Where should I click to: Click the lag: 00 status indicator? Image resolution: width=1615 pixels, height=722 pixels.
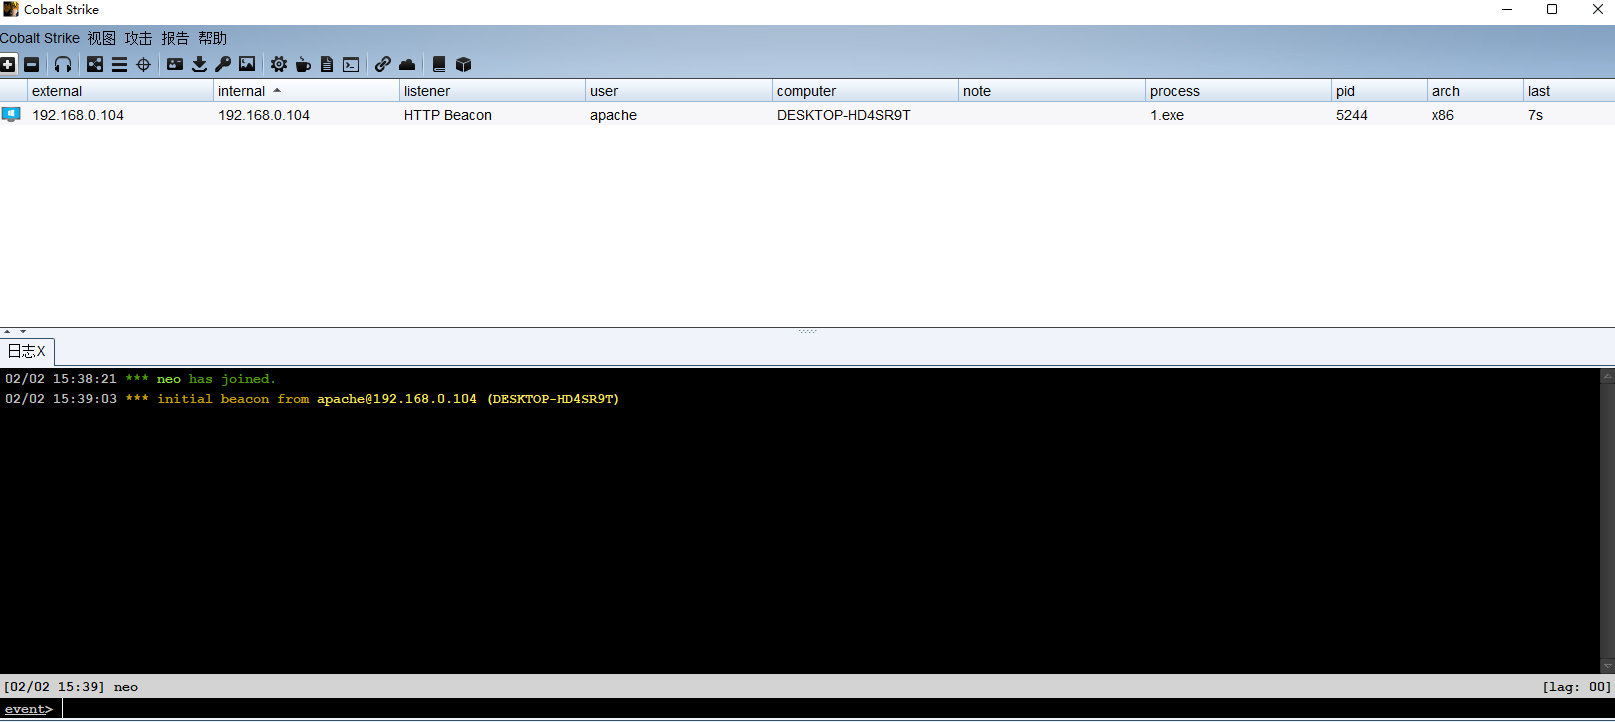click(x=1576, y=687)
